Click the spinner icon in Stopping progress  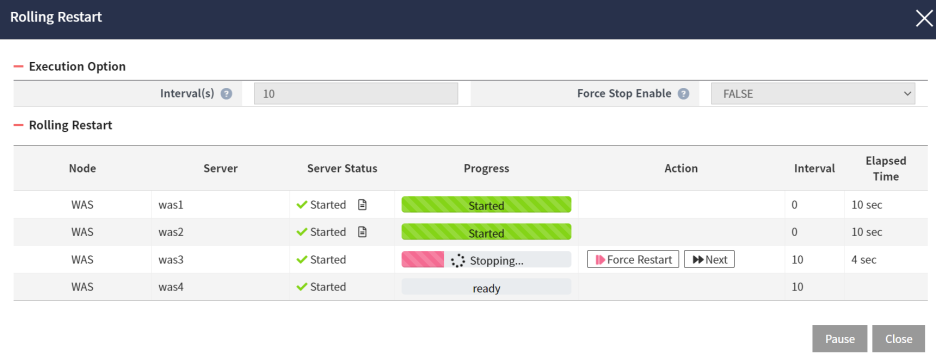tap(458, 260)
